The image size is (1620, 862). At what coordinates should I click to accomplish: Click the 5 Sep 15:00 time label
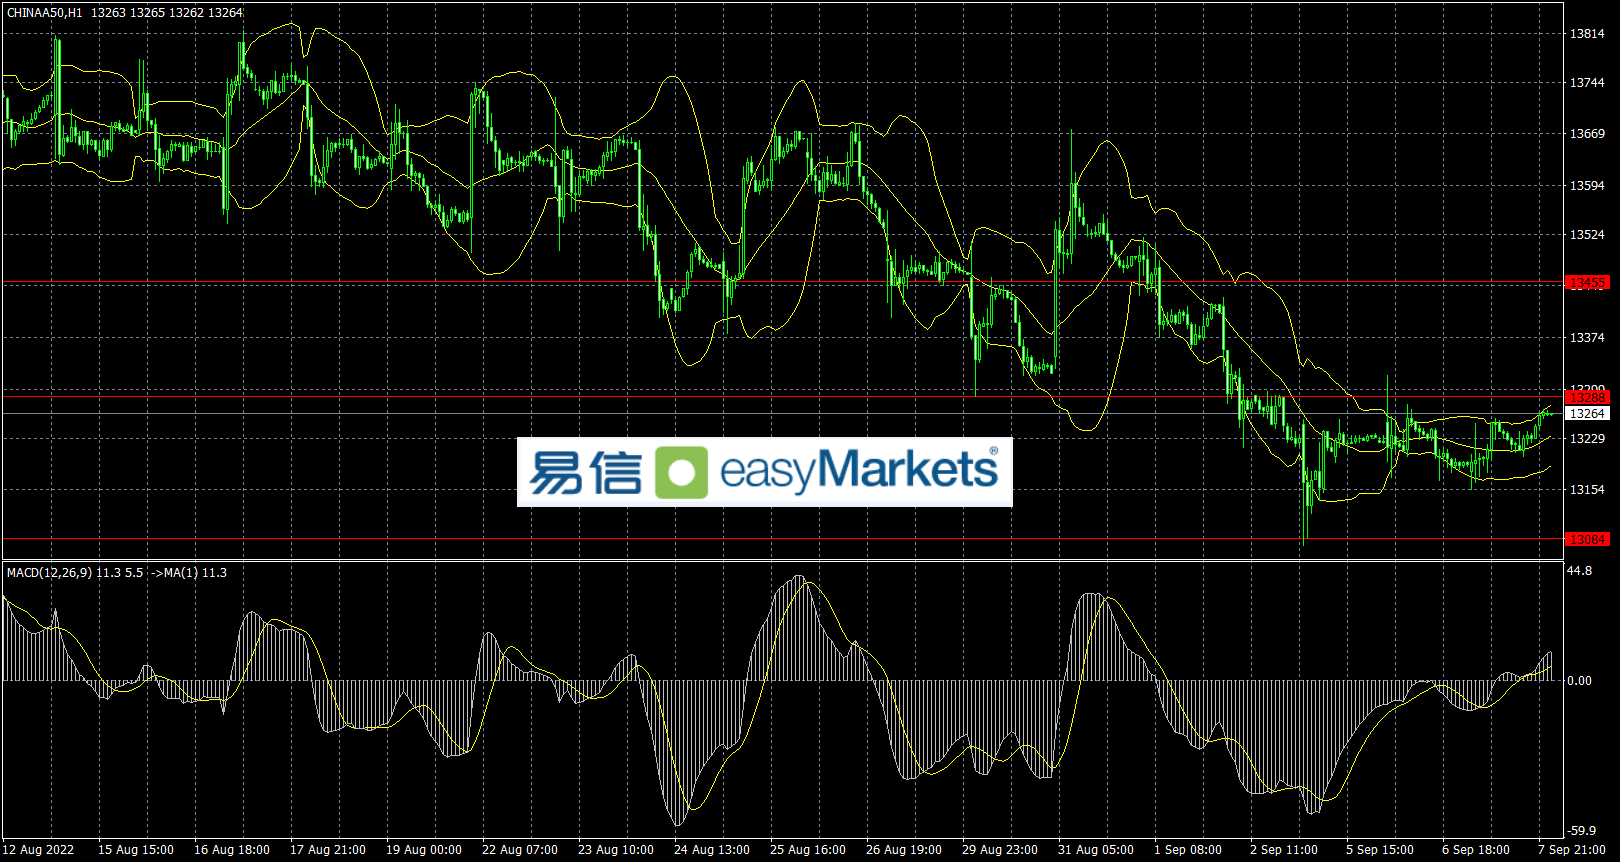click(1380, 850)
